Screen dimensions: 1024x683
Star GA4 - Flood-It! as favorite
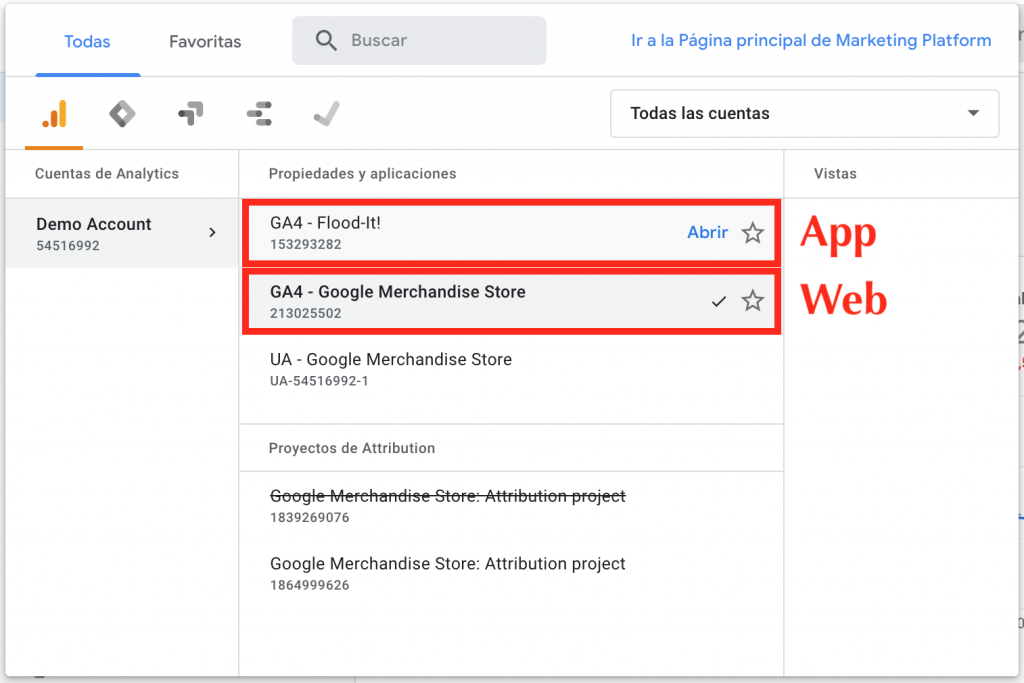752,232
